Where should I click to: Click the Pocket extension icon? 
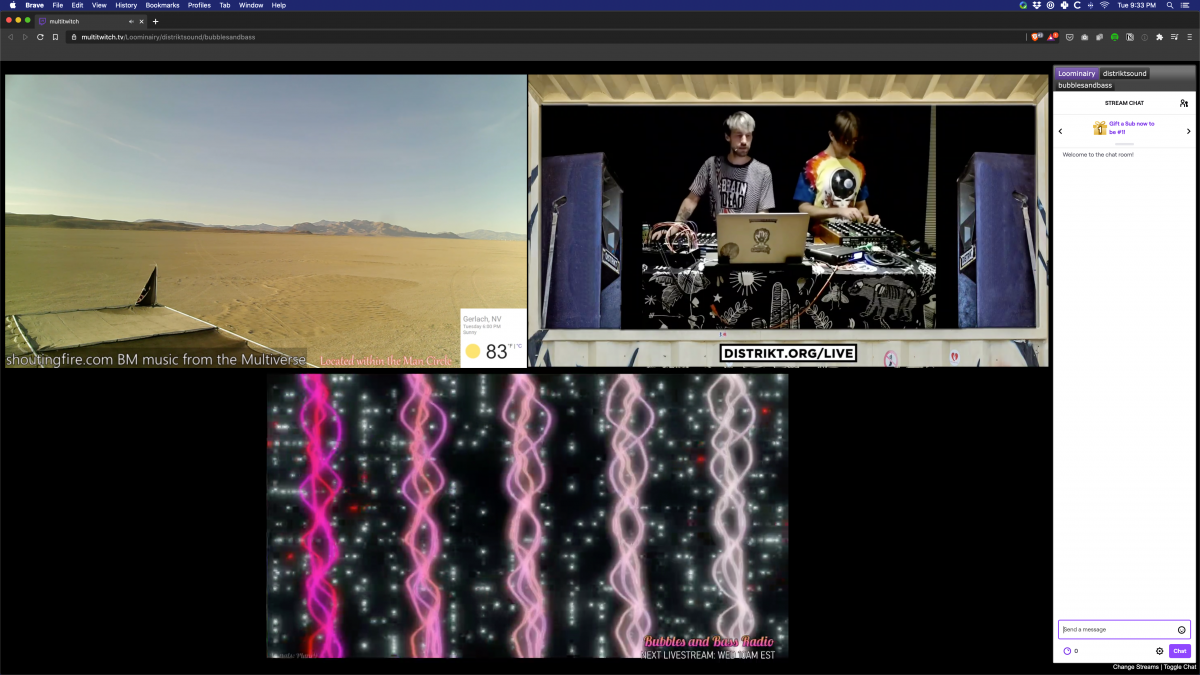click(1069, 37)
